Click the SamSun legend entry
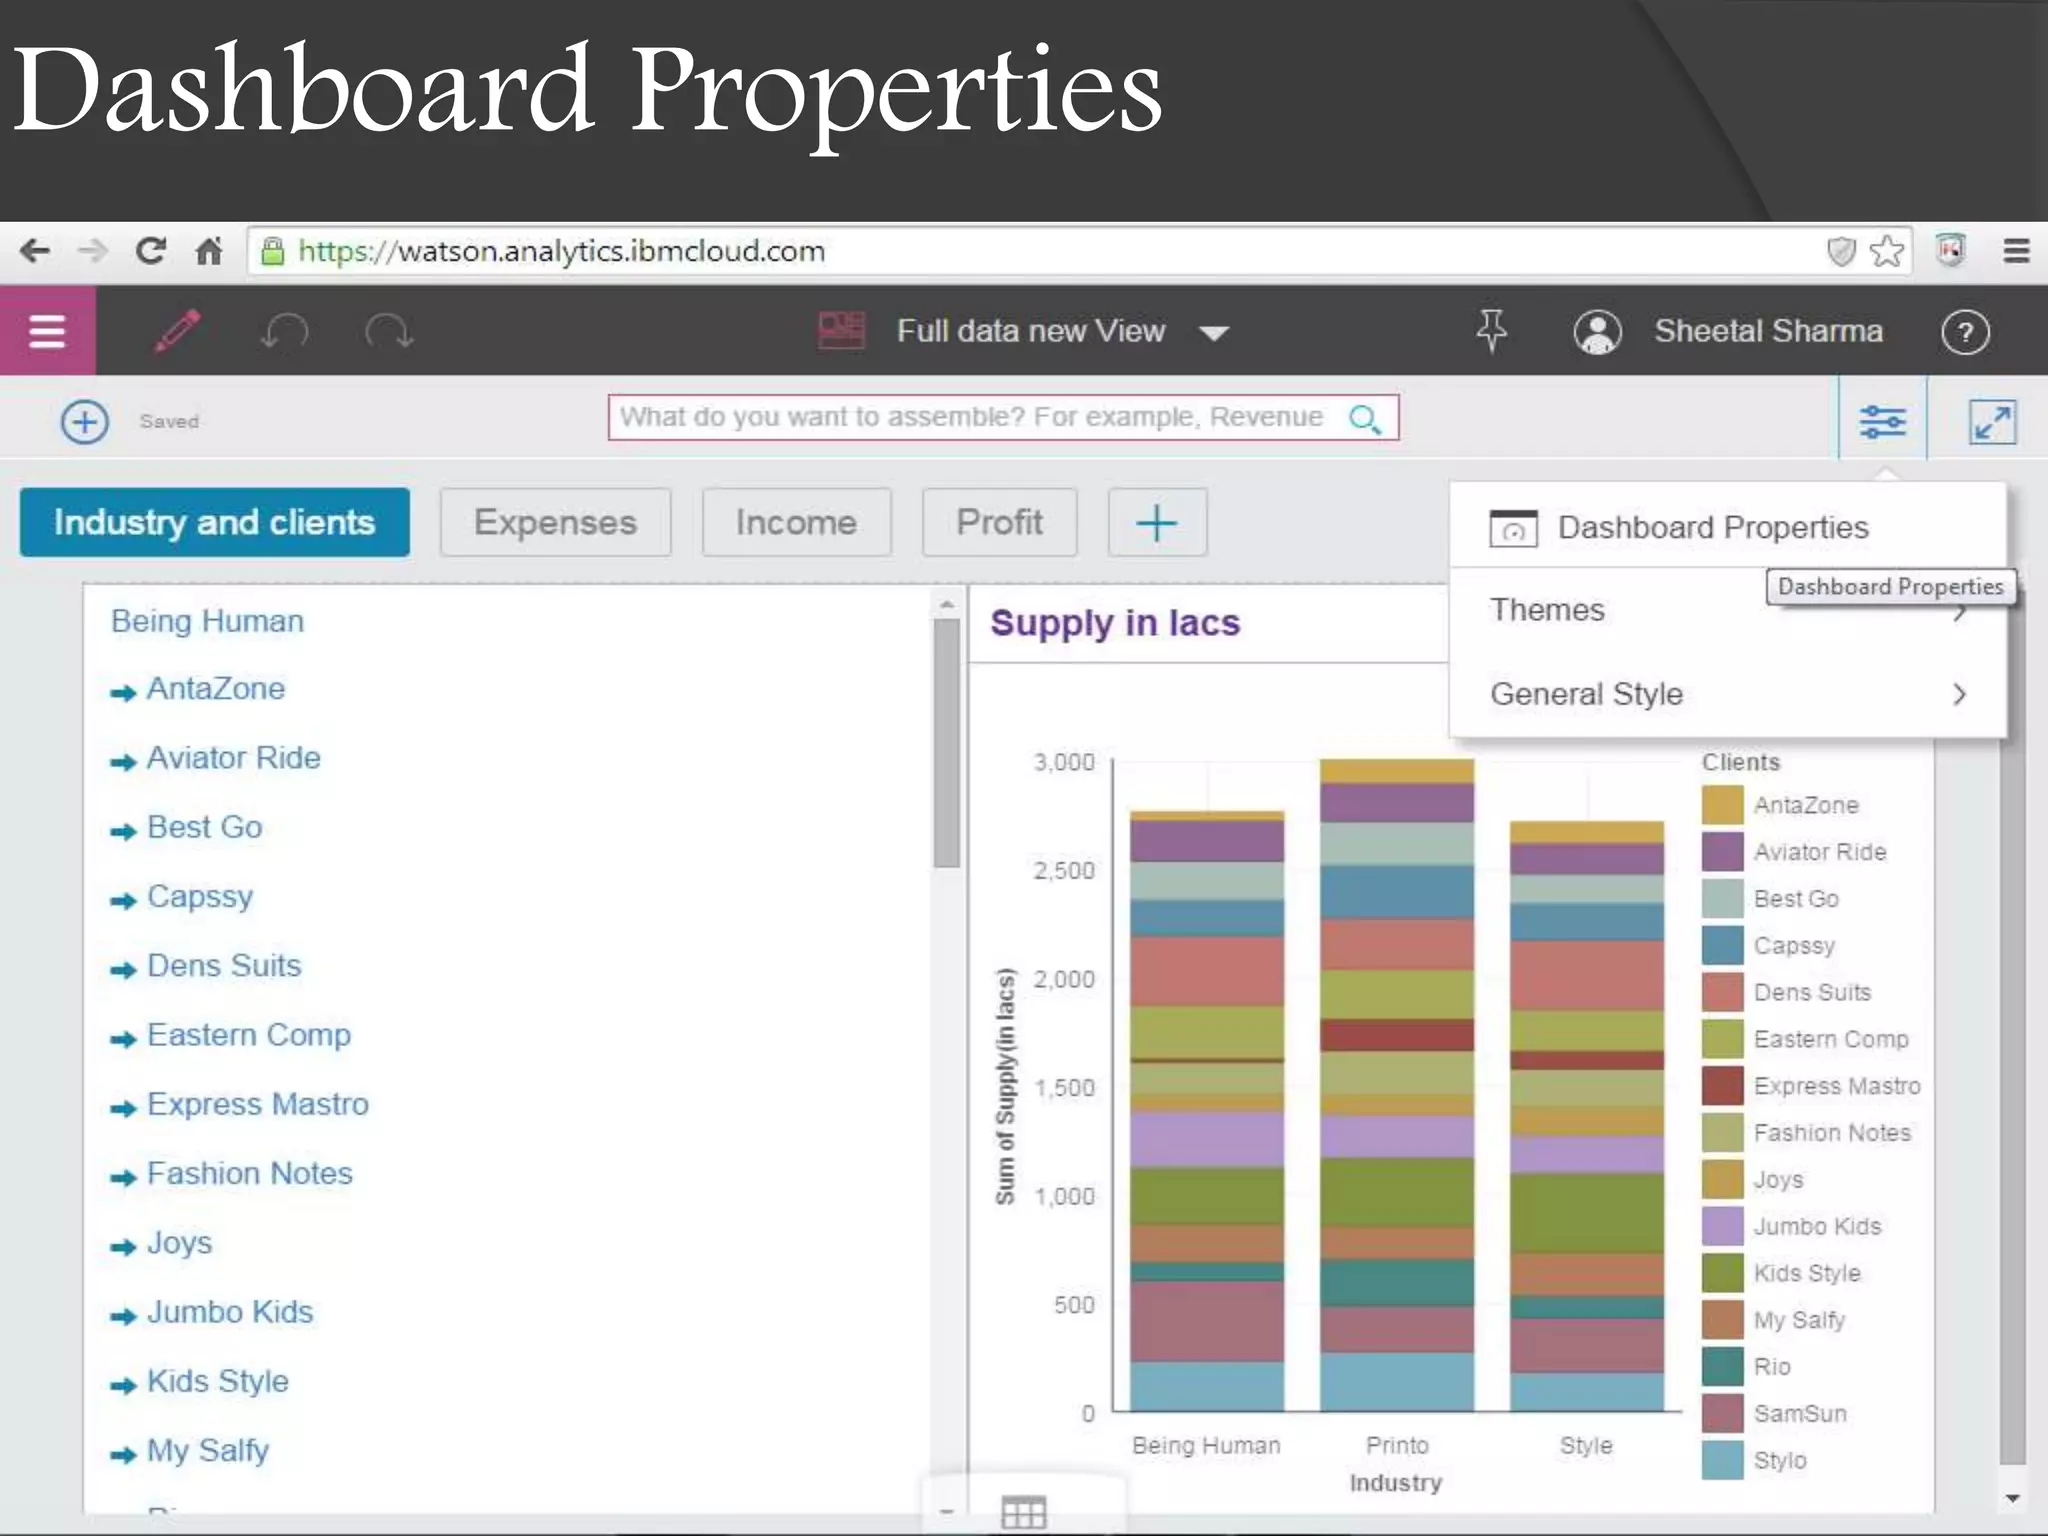The height and width of the screenshot is (1536, 2048). pyautogui.click(x=1775, y=1414)
